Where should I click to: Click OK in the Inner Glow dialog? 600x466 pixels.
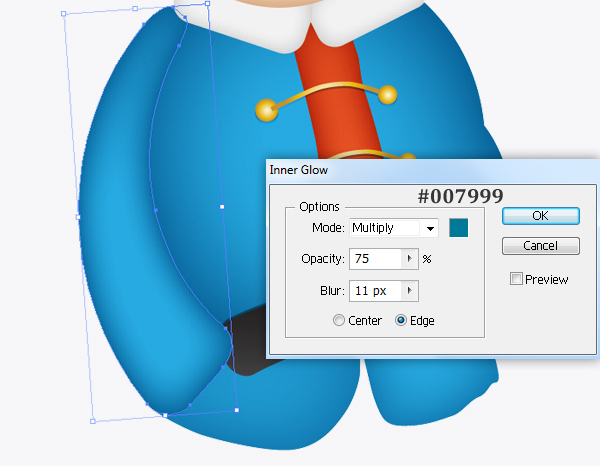(x=540, y=216)
